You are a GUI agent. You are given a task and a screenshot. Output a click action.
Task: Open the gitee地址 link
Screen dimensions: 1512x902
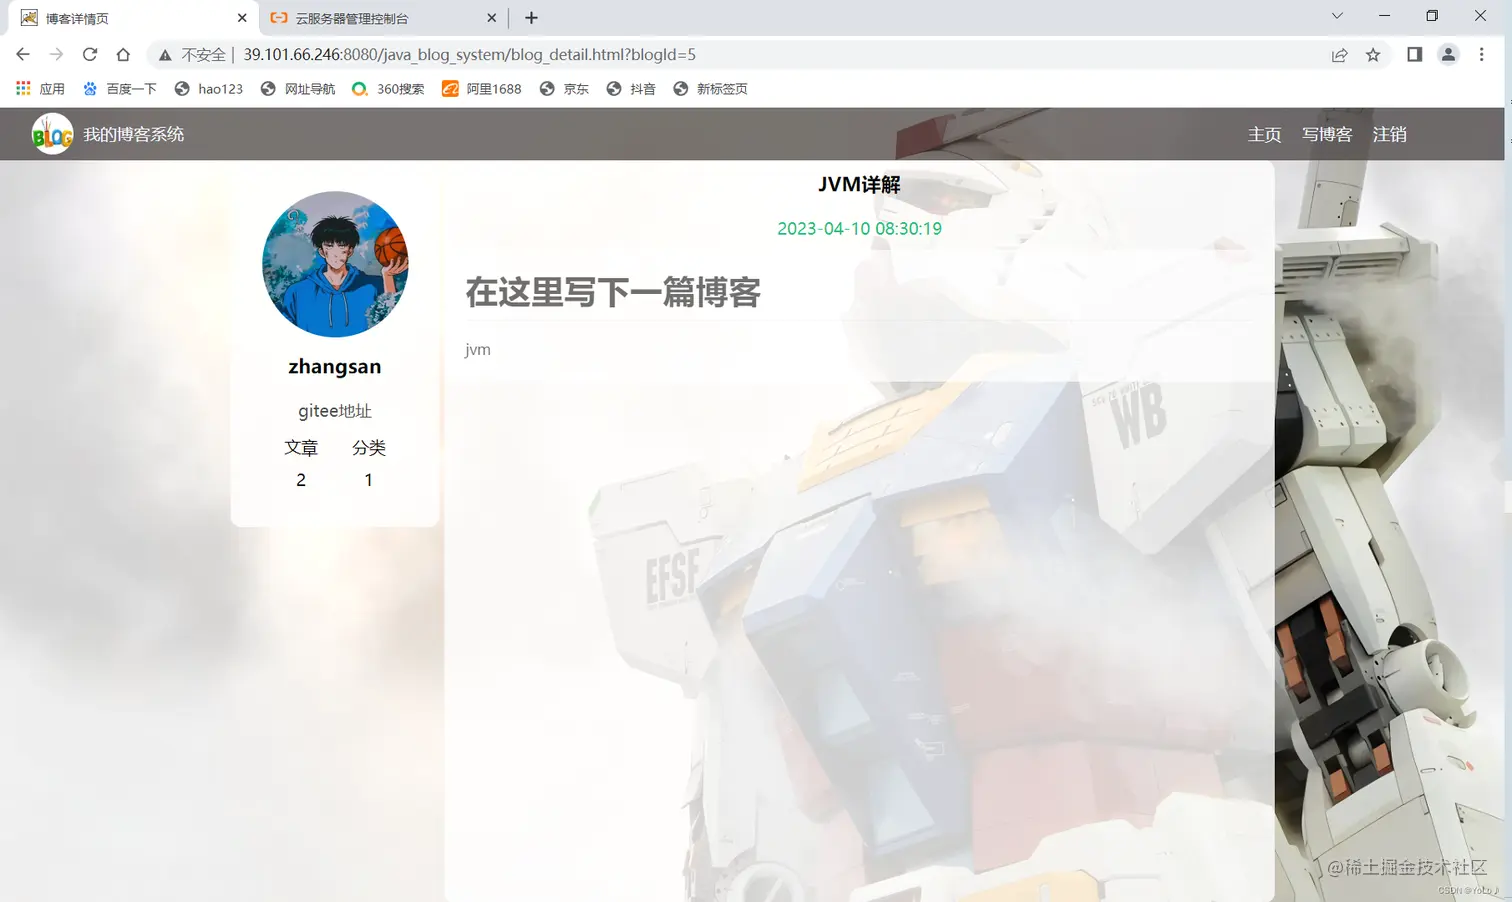point(335,411)
